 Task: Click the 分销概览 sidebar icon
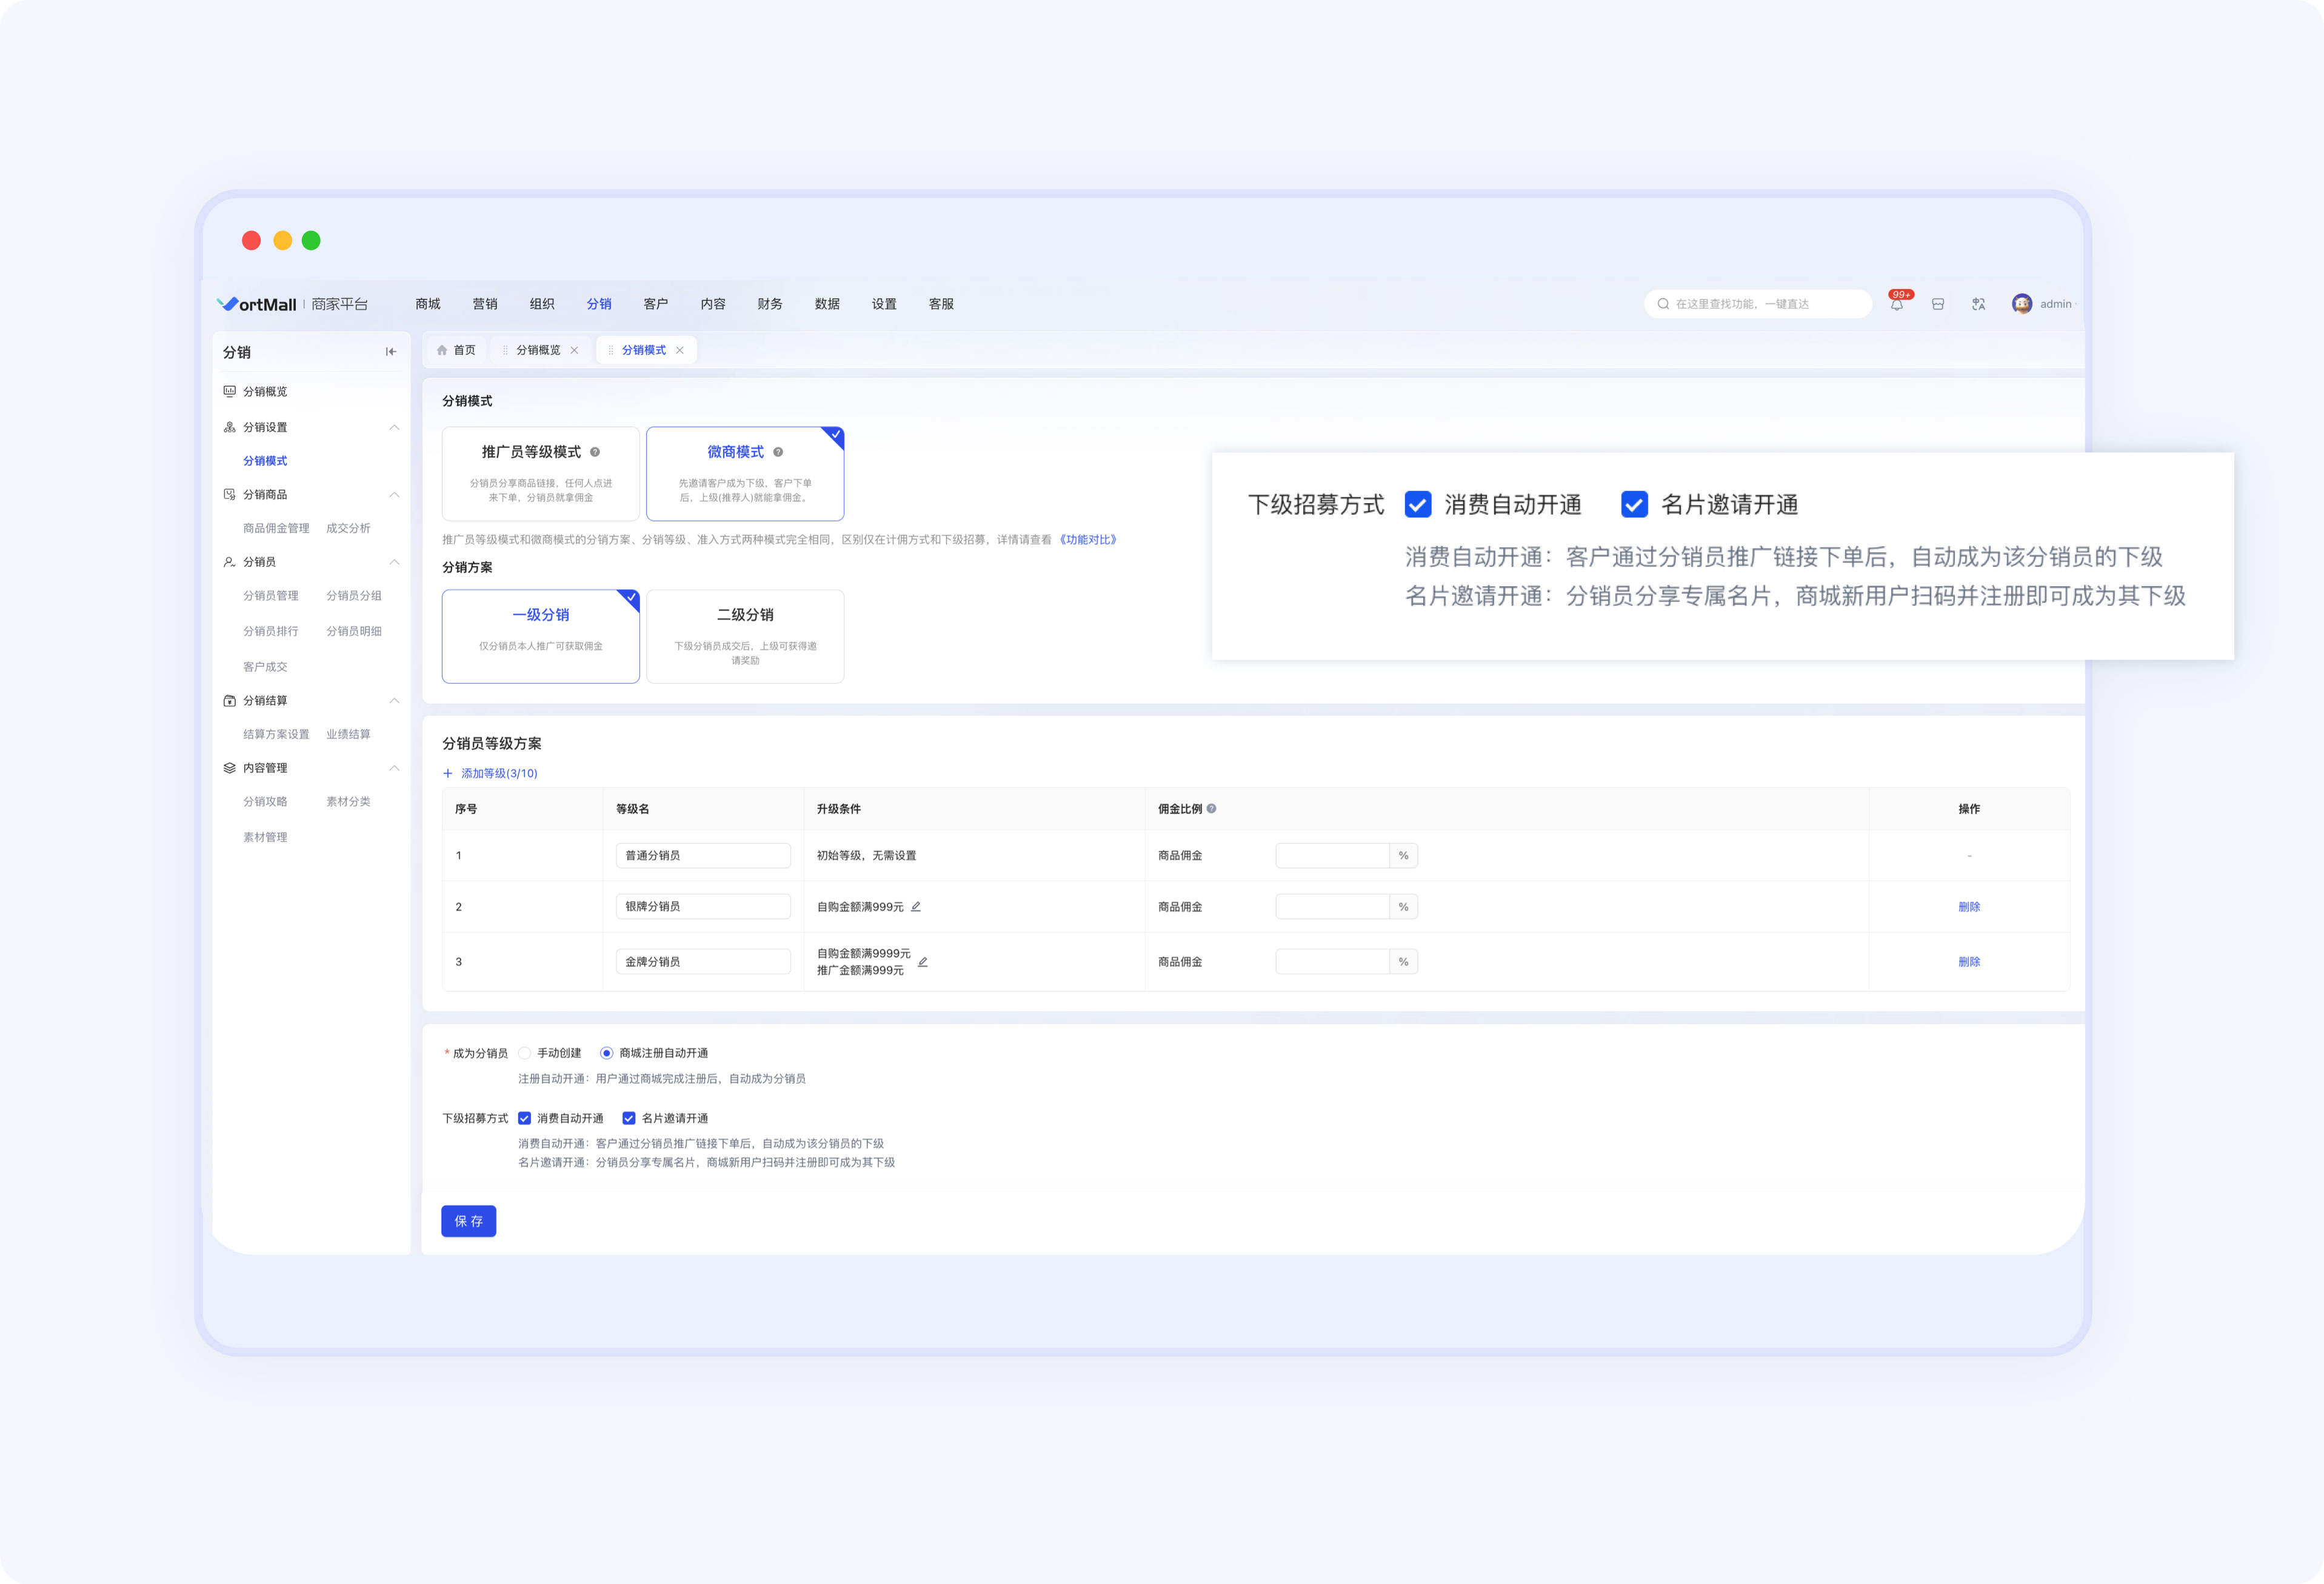pos(230,391)
